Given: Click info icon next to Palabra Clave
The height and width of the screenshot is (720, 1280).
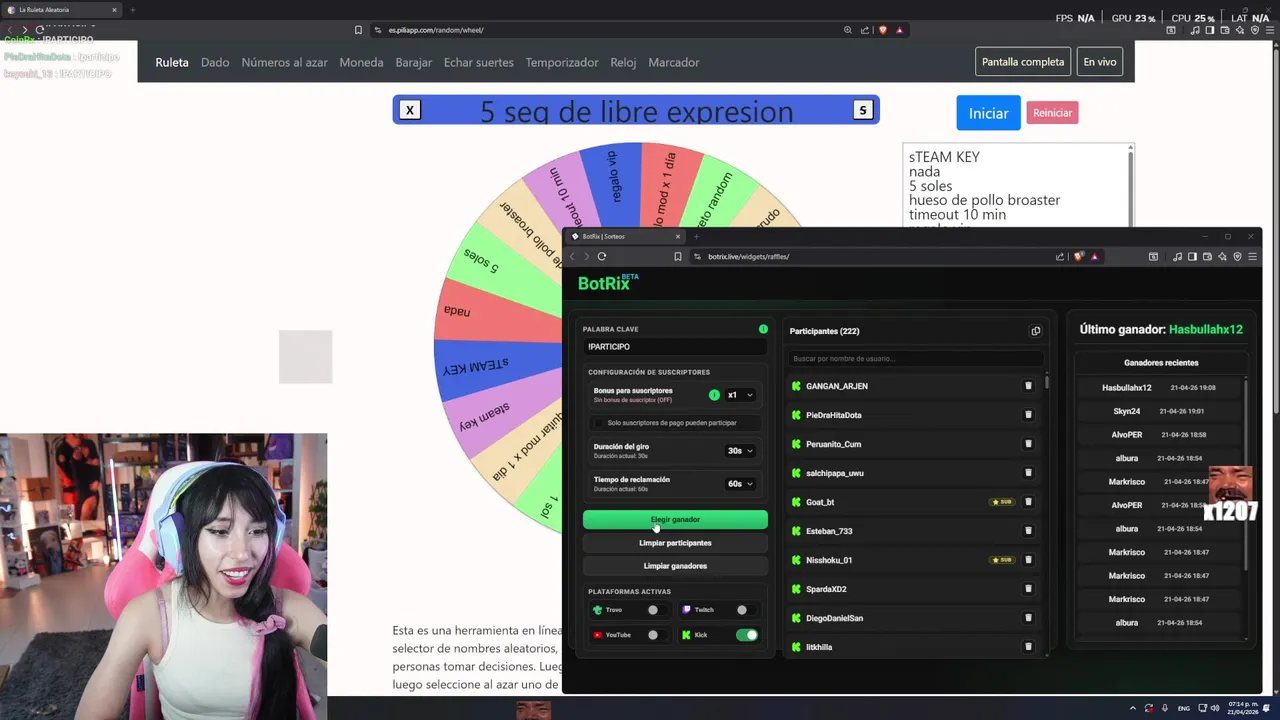Looking at the screenshot, I should (763, 329).
